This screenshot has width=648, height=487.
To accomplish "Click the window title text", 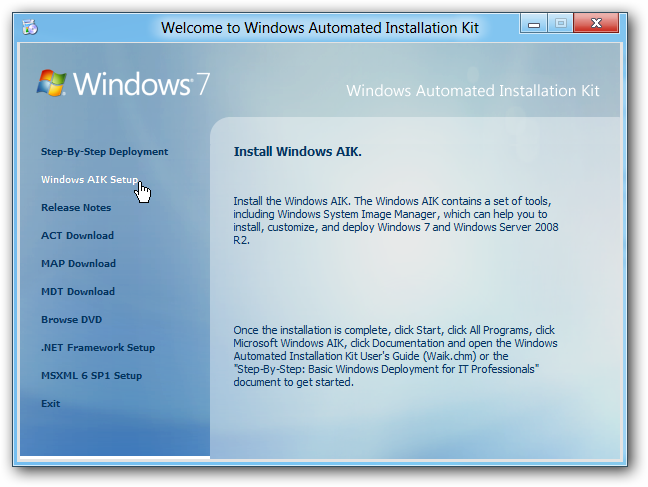I will (320, 28).
